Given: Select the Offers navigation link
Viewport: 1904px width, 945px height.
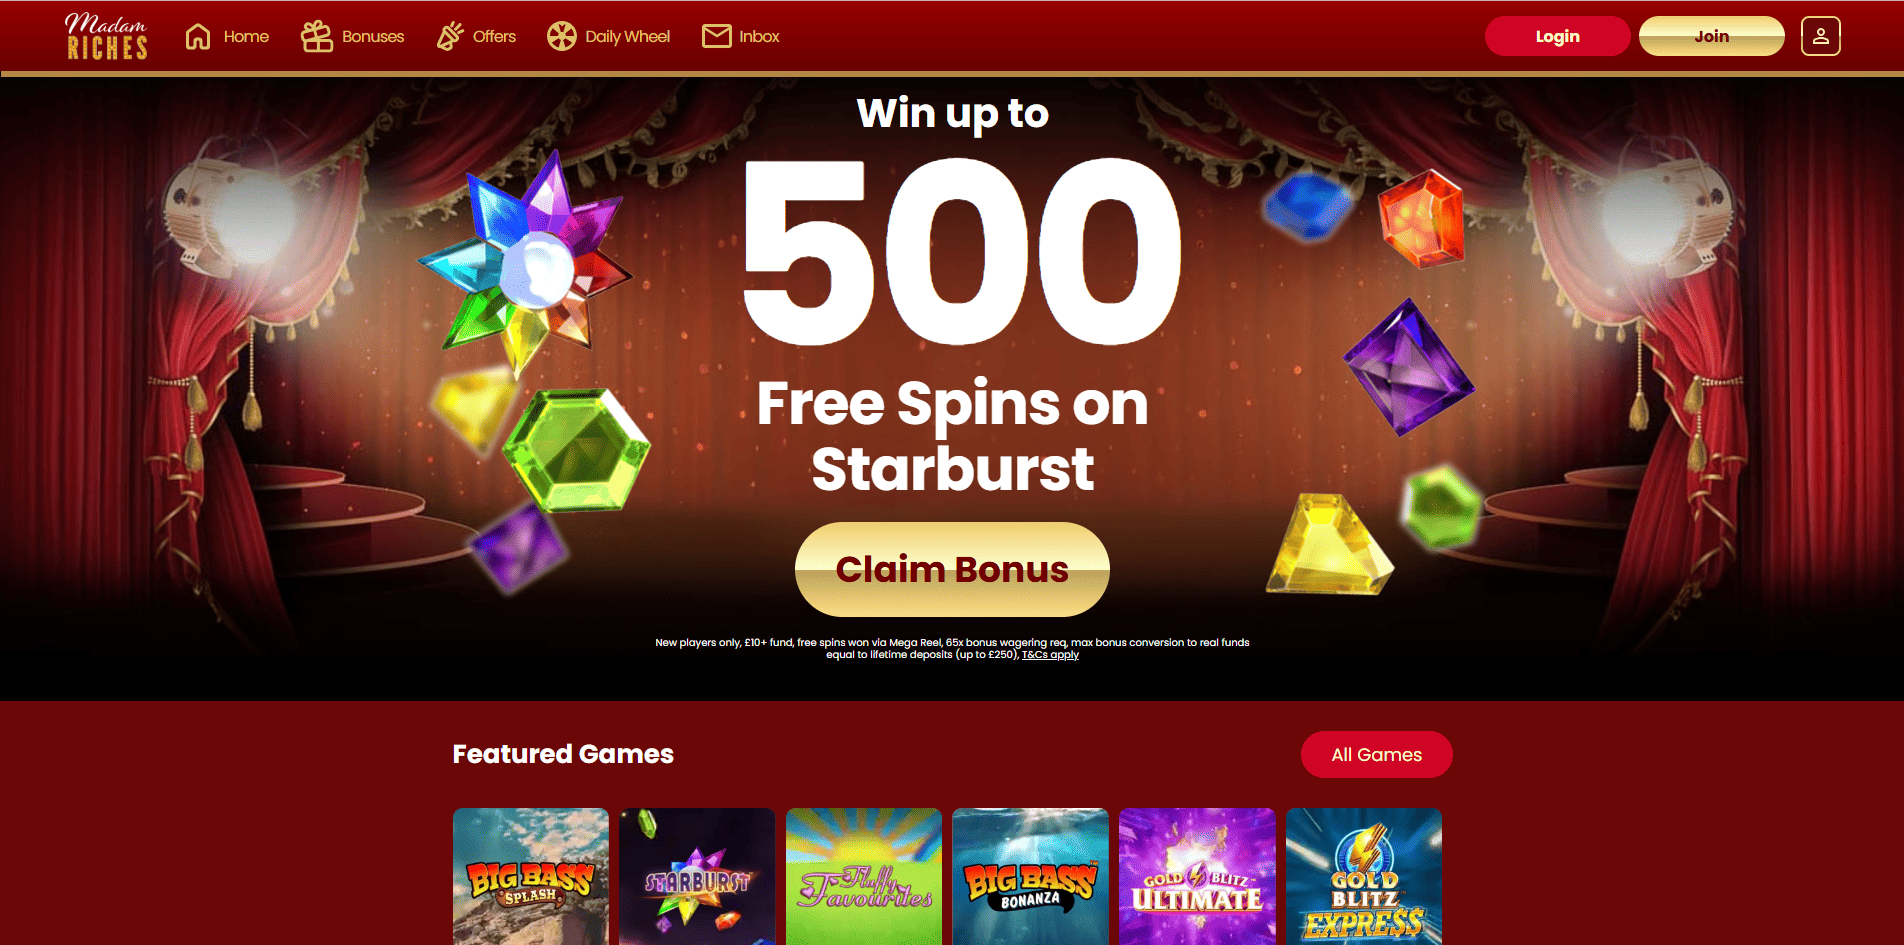Looking at the screenshot, I should pyautogui.click(x=477, y=36).
